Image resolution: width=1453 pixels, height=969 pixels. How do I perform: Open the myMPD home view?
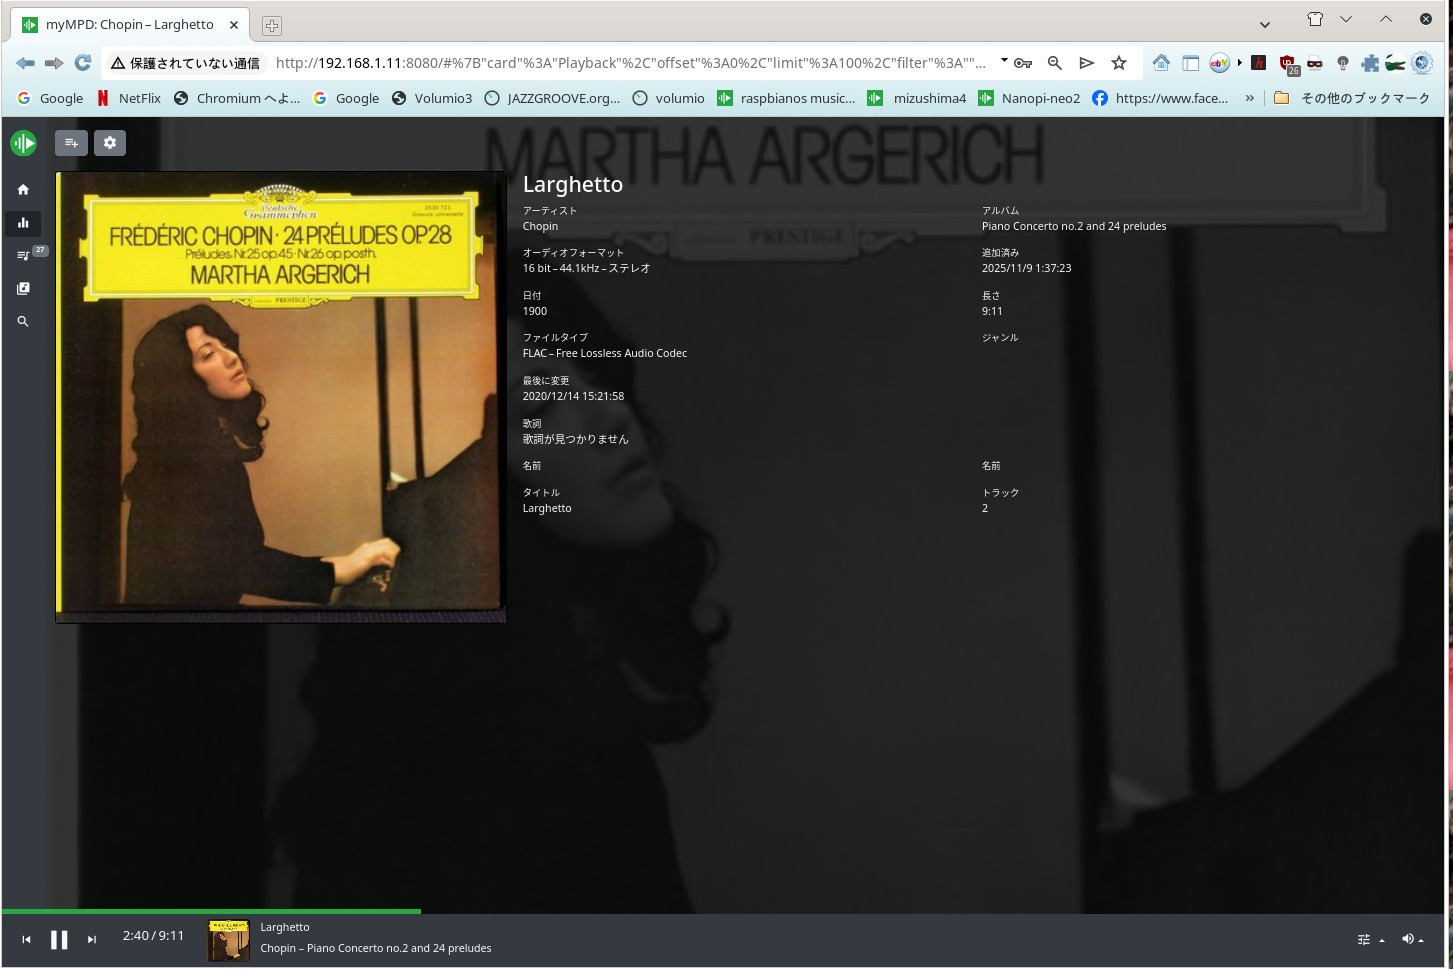coord(23,190)
